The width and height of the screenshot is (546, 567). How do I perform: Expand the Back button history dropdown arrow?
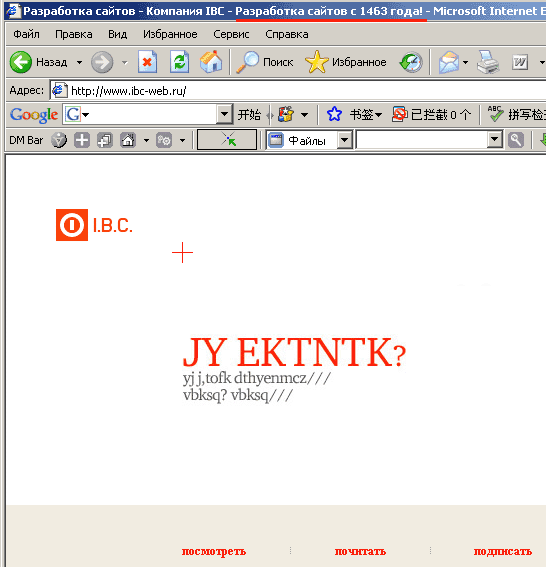click(x=79, y=63)
